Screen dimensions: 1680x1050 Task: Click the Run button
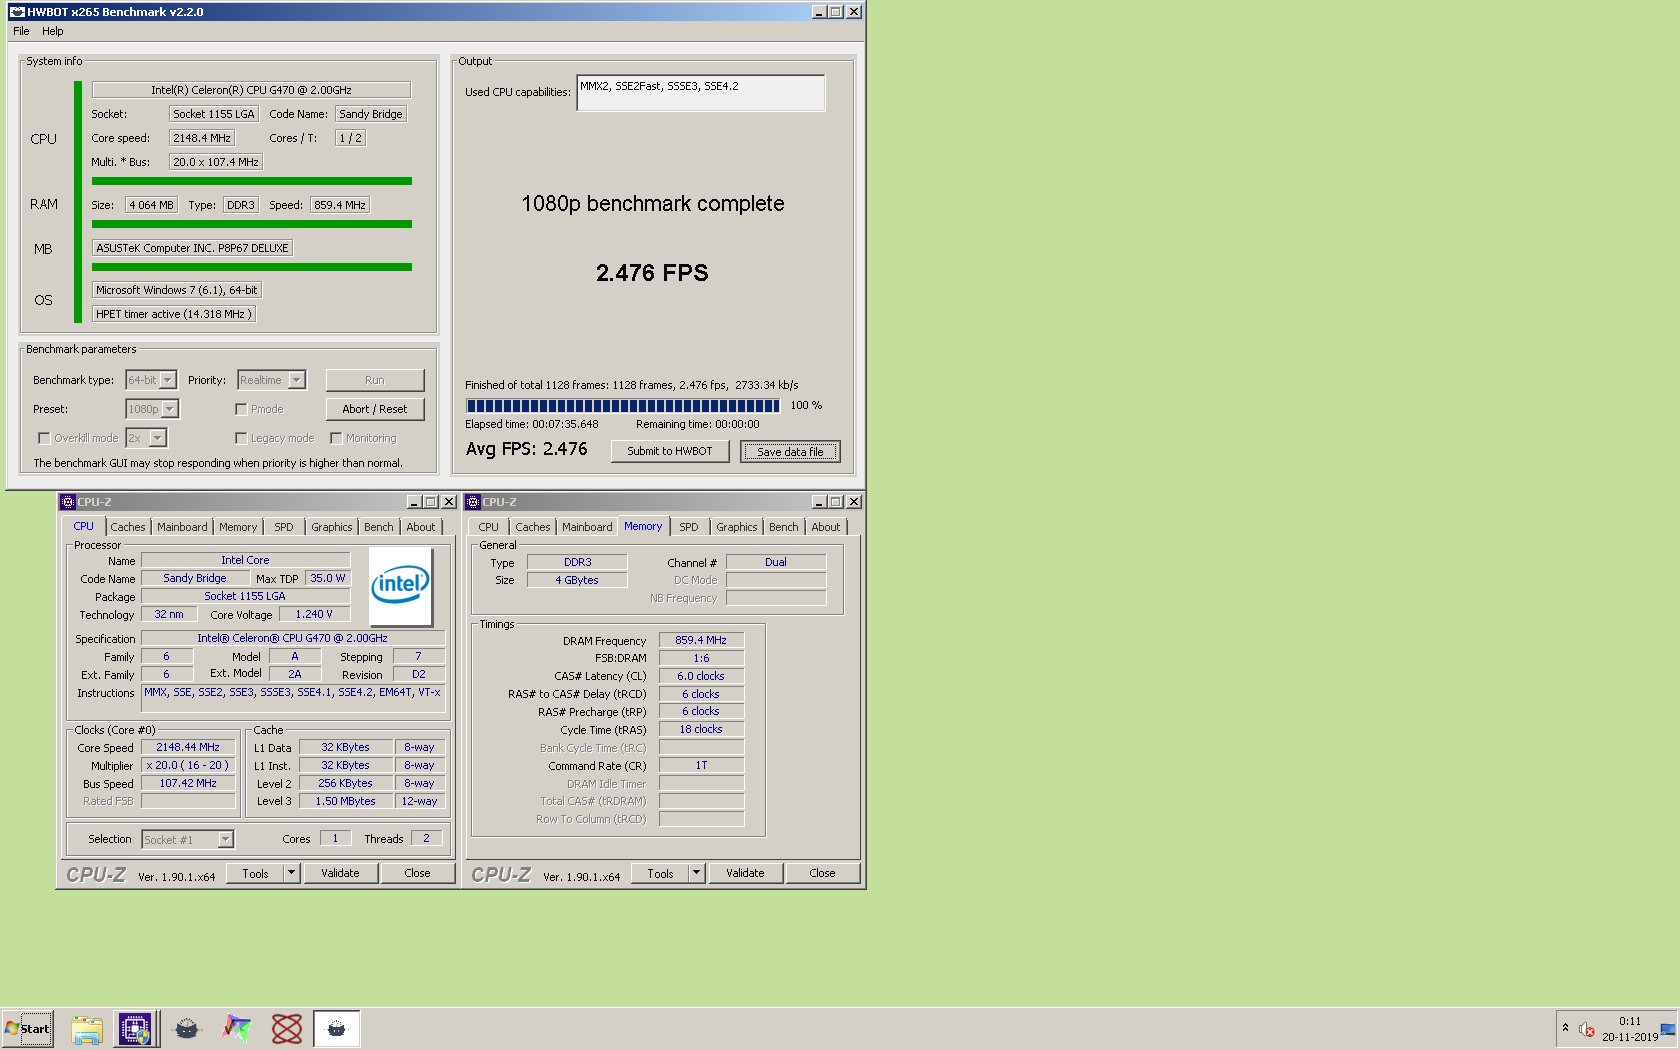[x=375, y=380]
